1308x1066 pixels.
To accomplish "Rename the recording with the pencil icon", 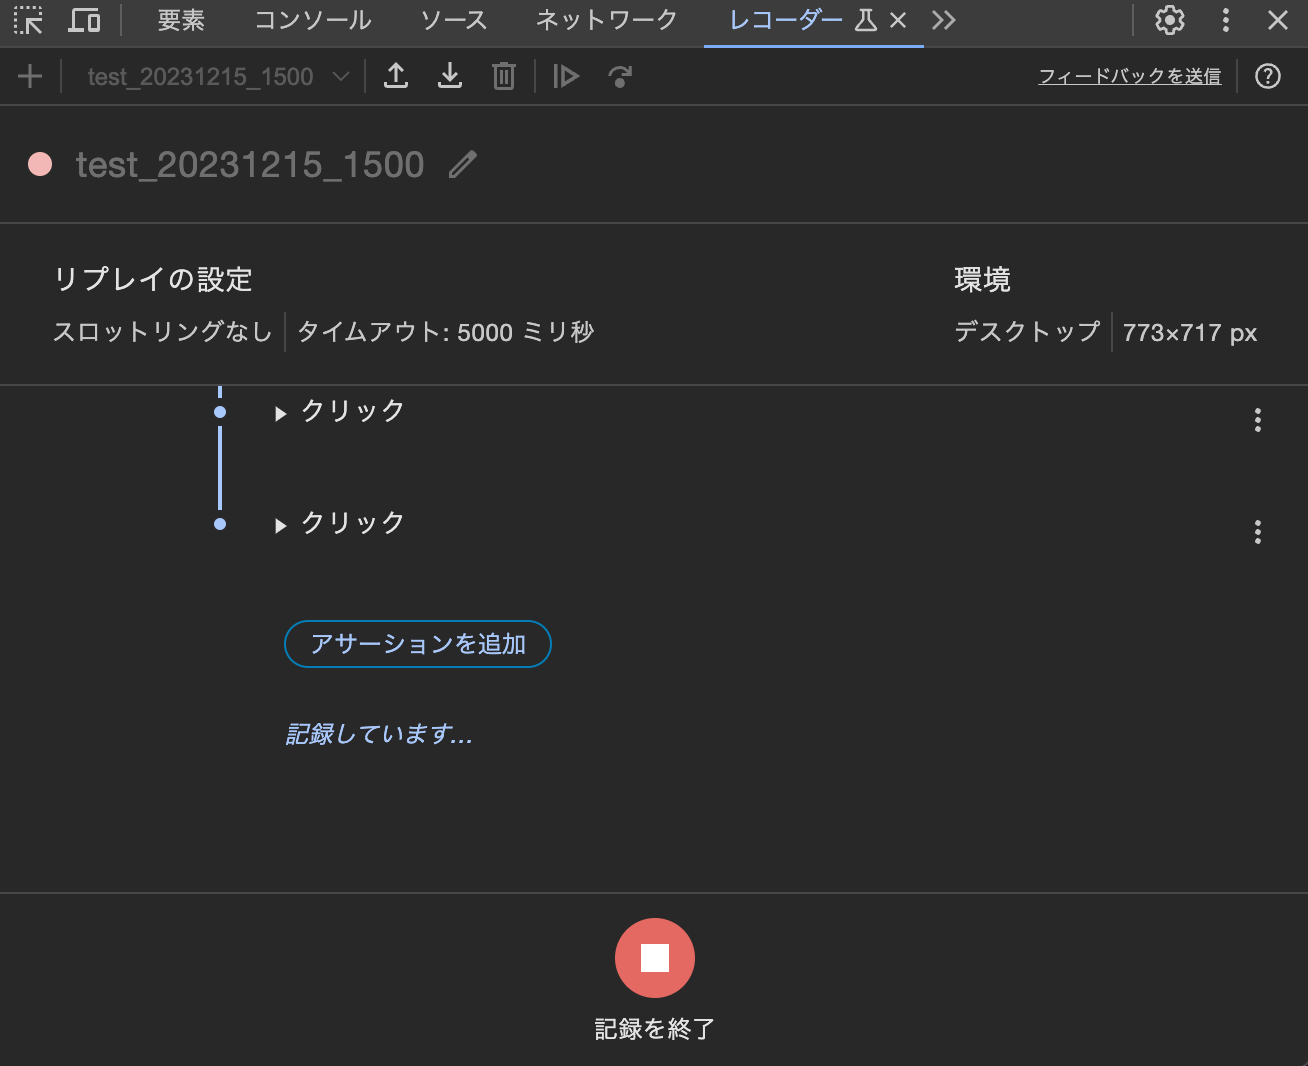I will tap(463, 164).
